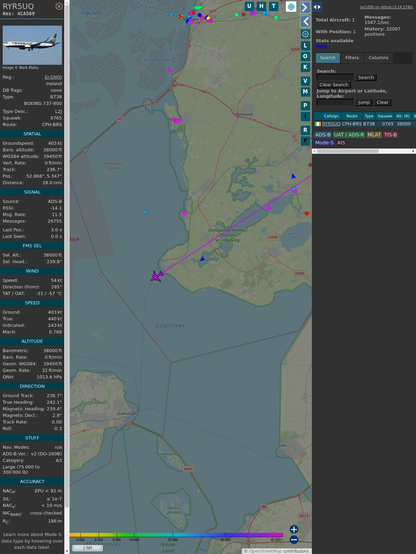Open the stats available 'here' link
This screenshot has width=416, height=554.
tap(321, 46)
